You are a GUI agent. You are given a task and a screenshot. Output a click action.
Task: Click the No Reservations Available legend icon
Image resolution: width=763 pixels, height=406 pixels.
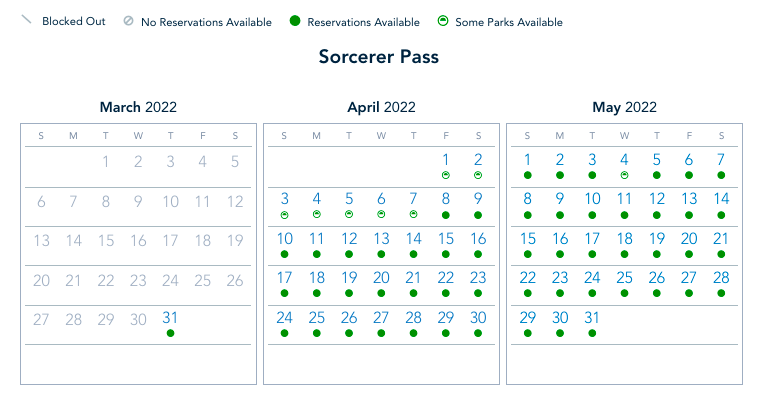click(127, 21)
